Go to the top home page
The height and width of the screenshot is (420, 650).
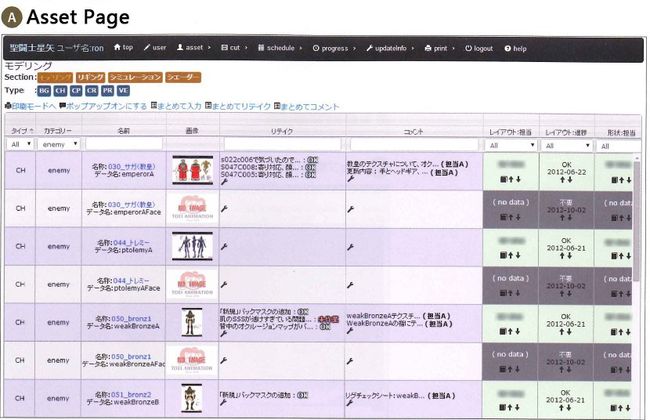[x=123, y=48]
